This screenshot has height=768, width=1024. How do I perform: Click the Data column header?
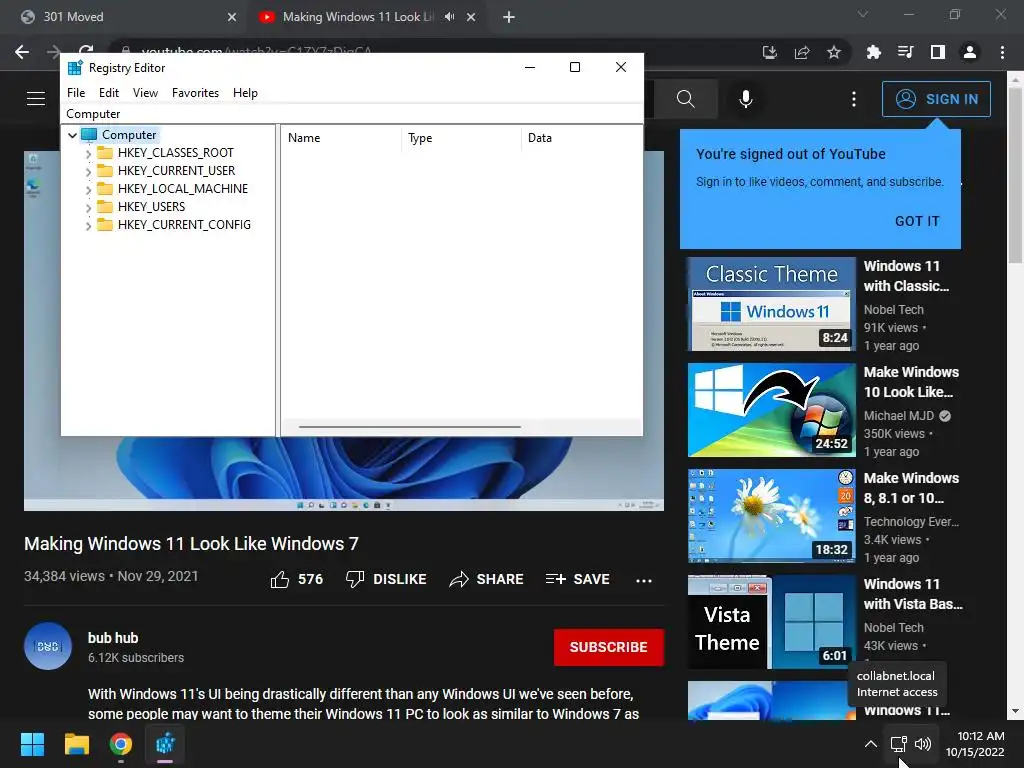[581, 138]
